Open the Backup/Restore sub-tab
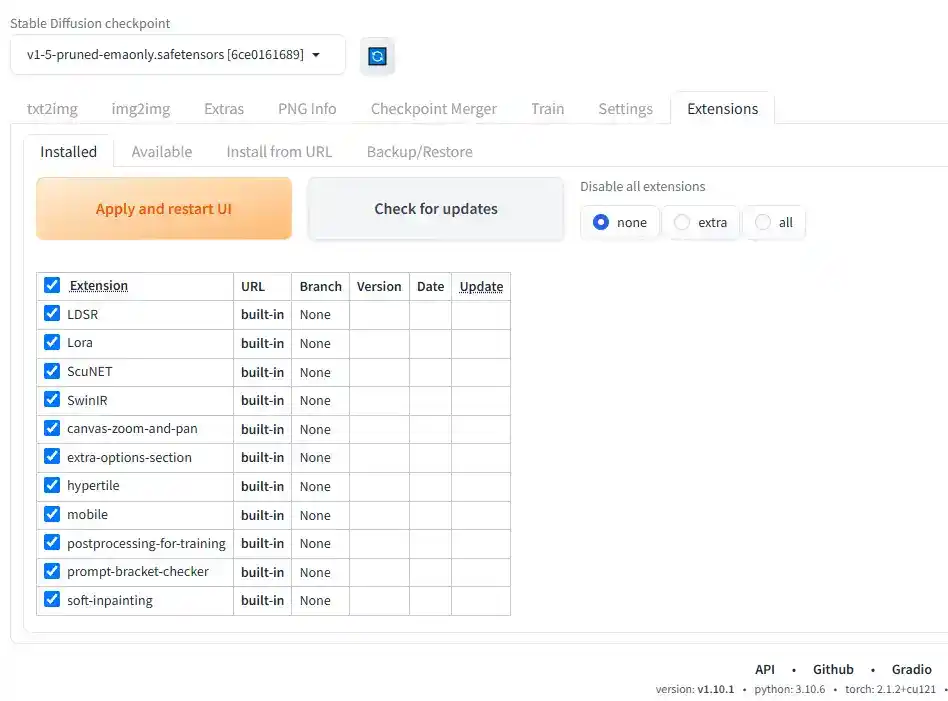Screen dimensions: 948x701 [x=420, y=152]
